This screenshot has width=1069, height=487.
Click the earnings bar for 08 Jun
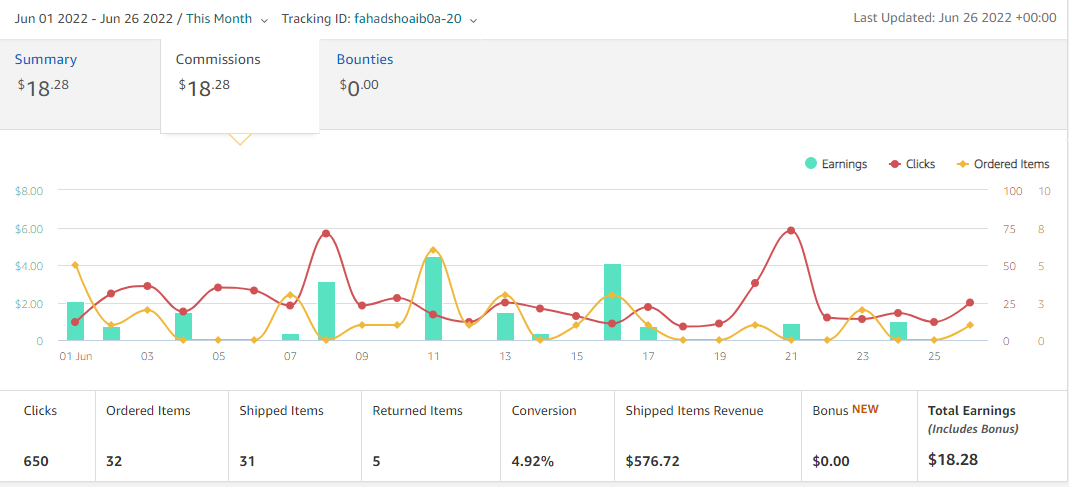click(326, 311)
